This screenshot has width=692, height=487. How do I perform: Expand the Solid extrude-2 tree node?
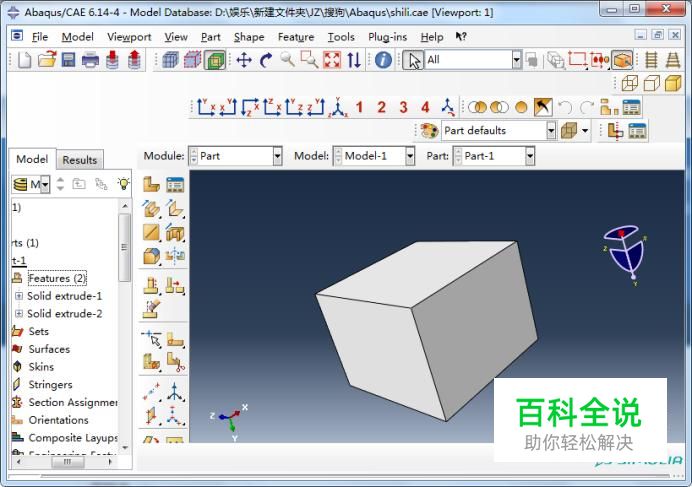click(19, 313)
